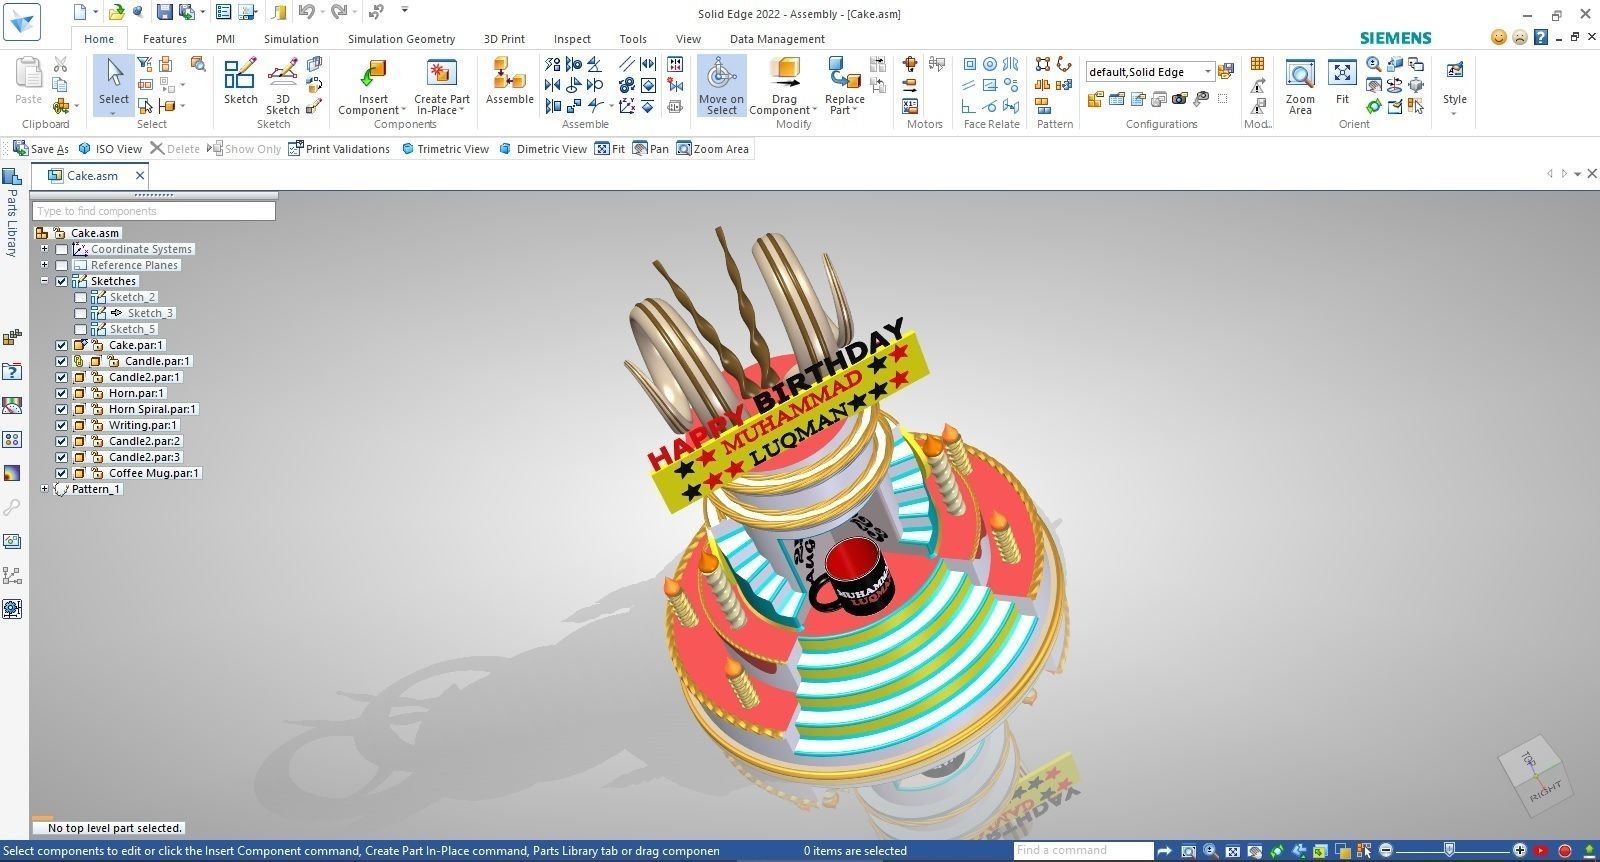Toggle Coffee Mug.par:1 checkbox

pos(62,473)
